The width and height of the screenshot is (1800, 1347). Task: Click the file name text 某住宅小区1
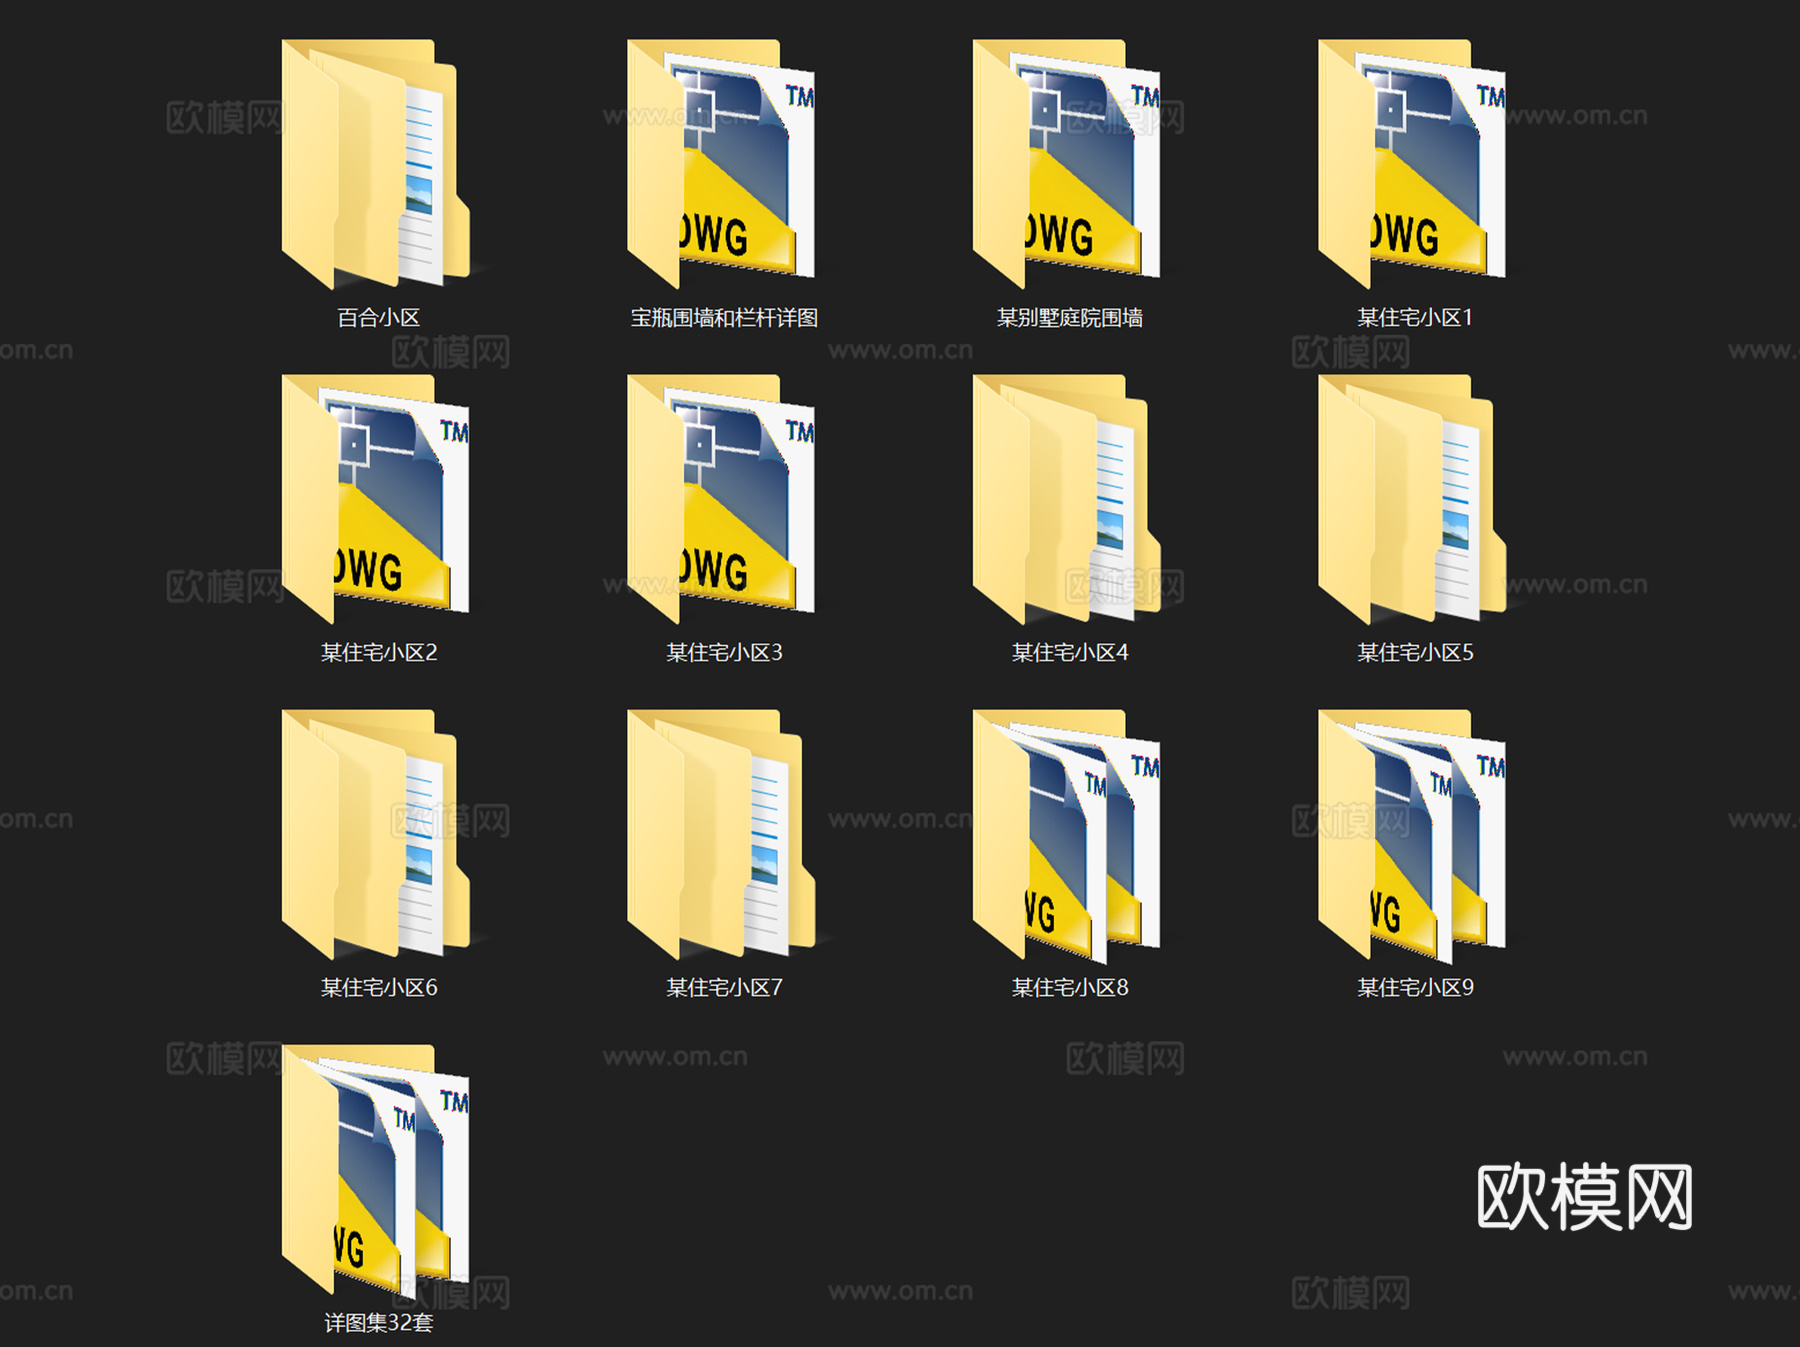tap(1415, 318)
